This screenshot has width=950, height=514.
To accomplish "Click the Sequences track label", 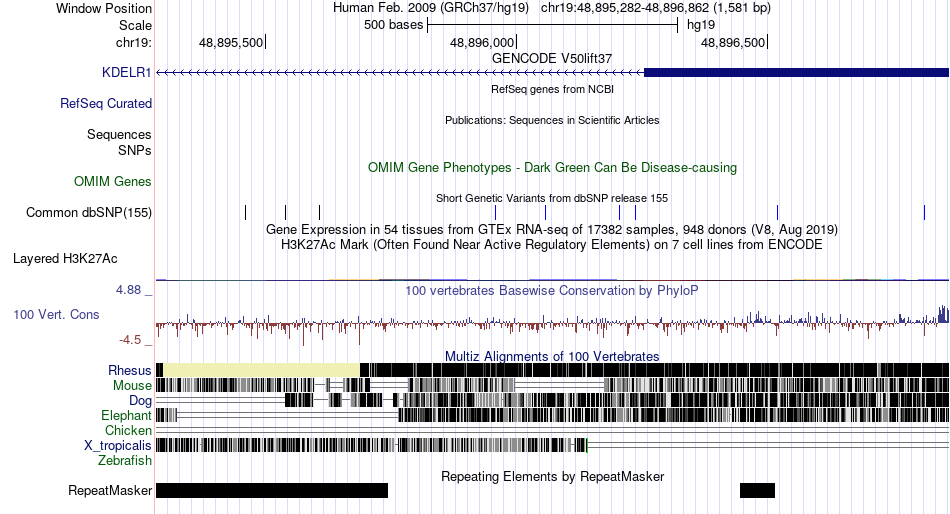I will (119, 134).
